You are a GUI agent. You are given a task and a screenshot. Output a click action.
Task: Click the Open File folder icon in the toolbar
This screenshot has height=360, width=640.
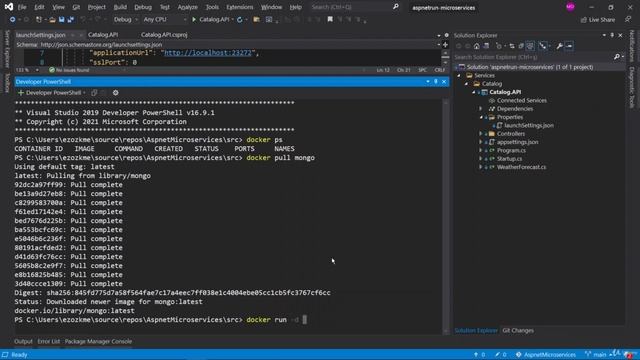[x=52, y=20]
